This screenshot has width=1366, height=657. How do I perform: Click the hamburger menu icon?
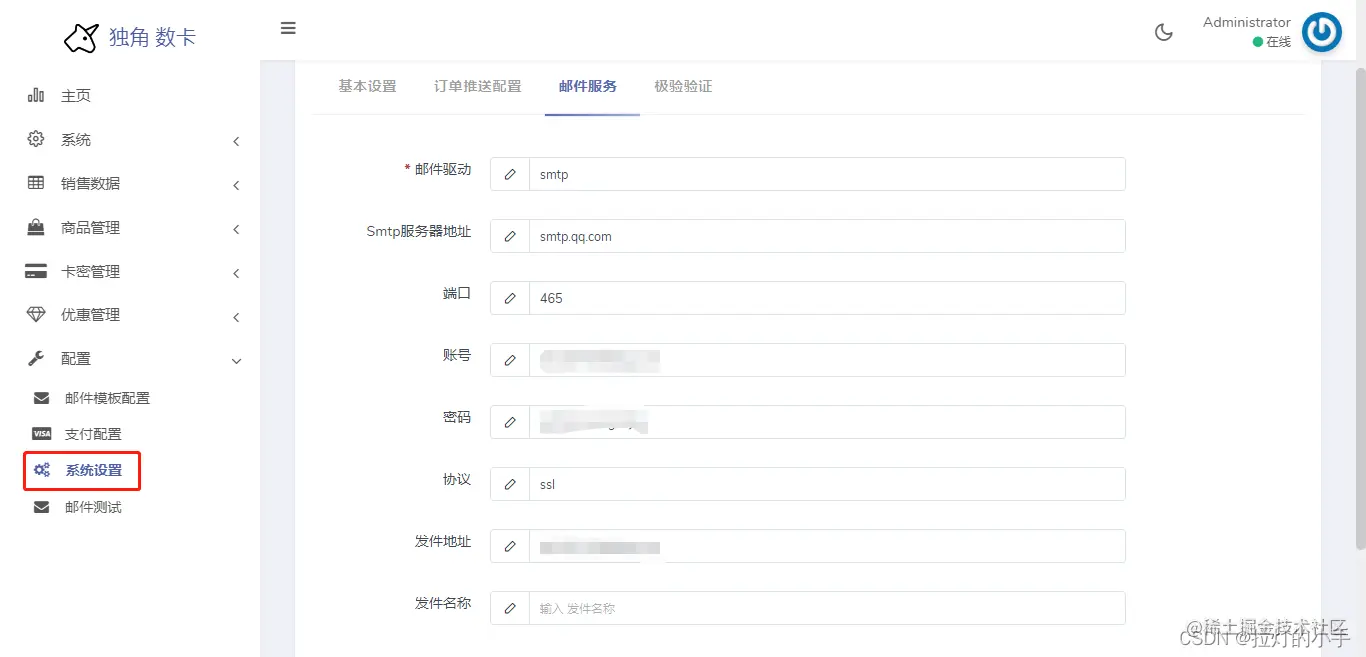288,28
